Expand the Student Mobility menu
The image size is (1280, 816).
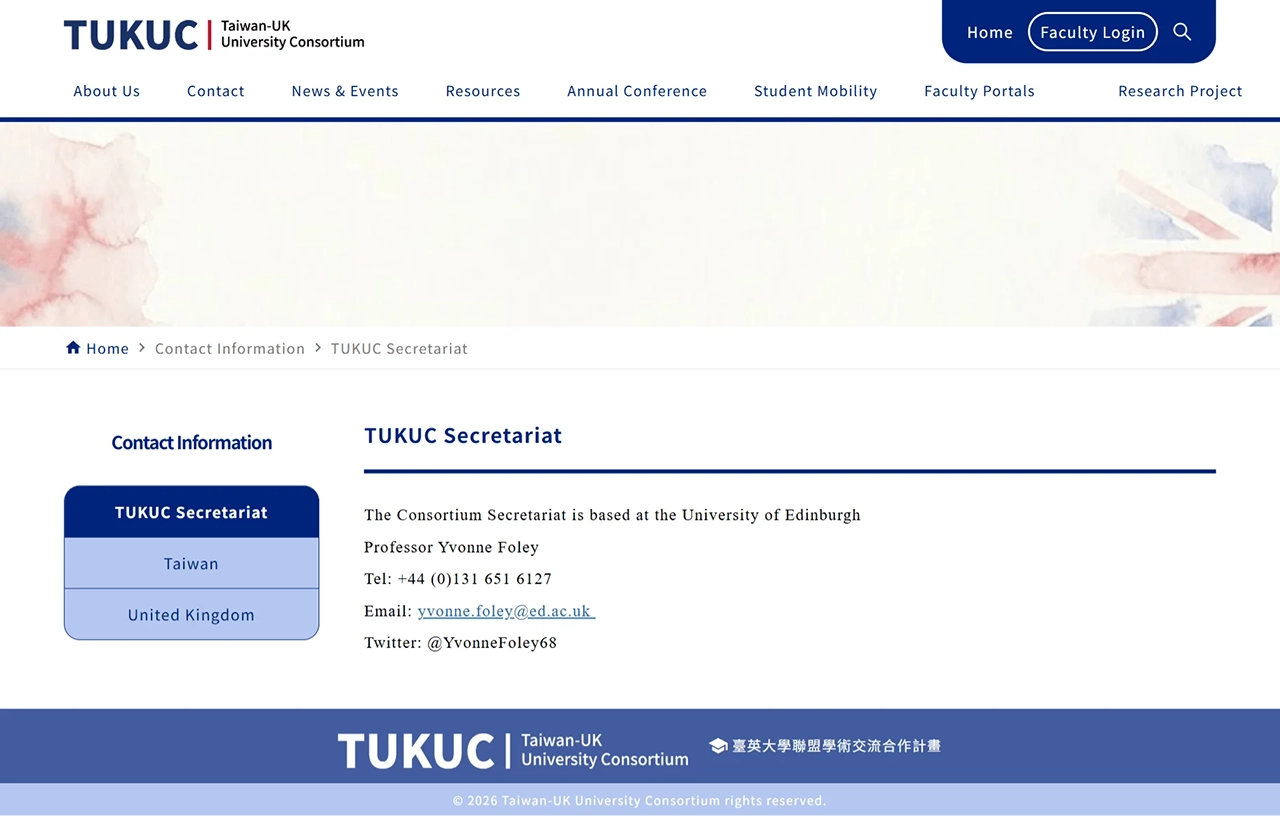pos(815,91)
